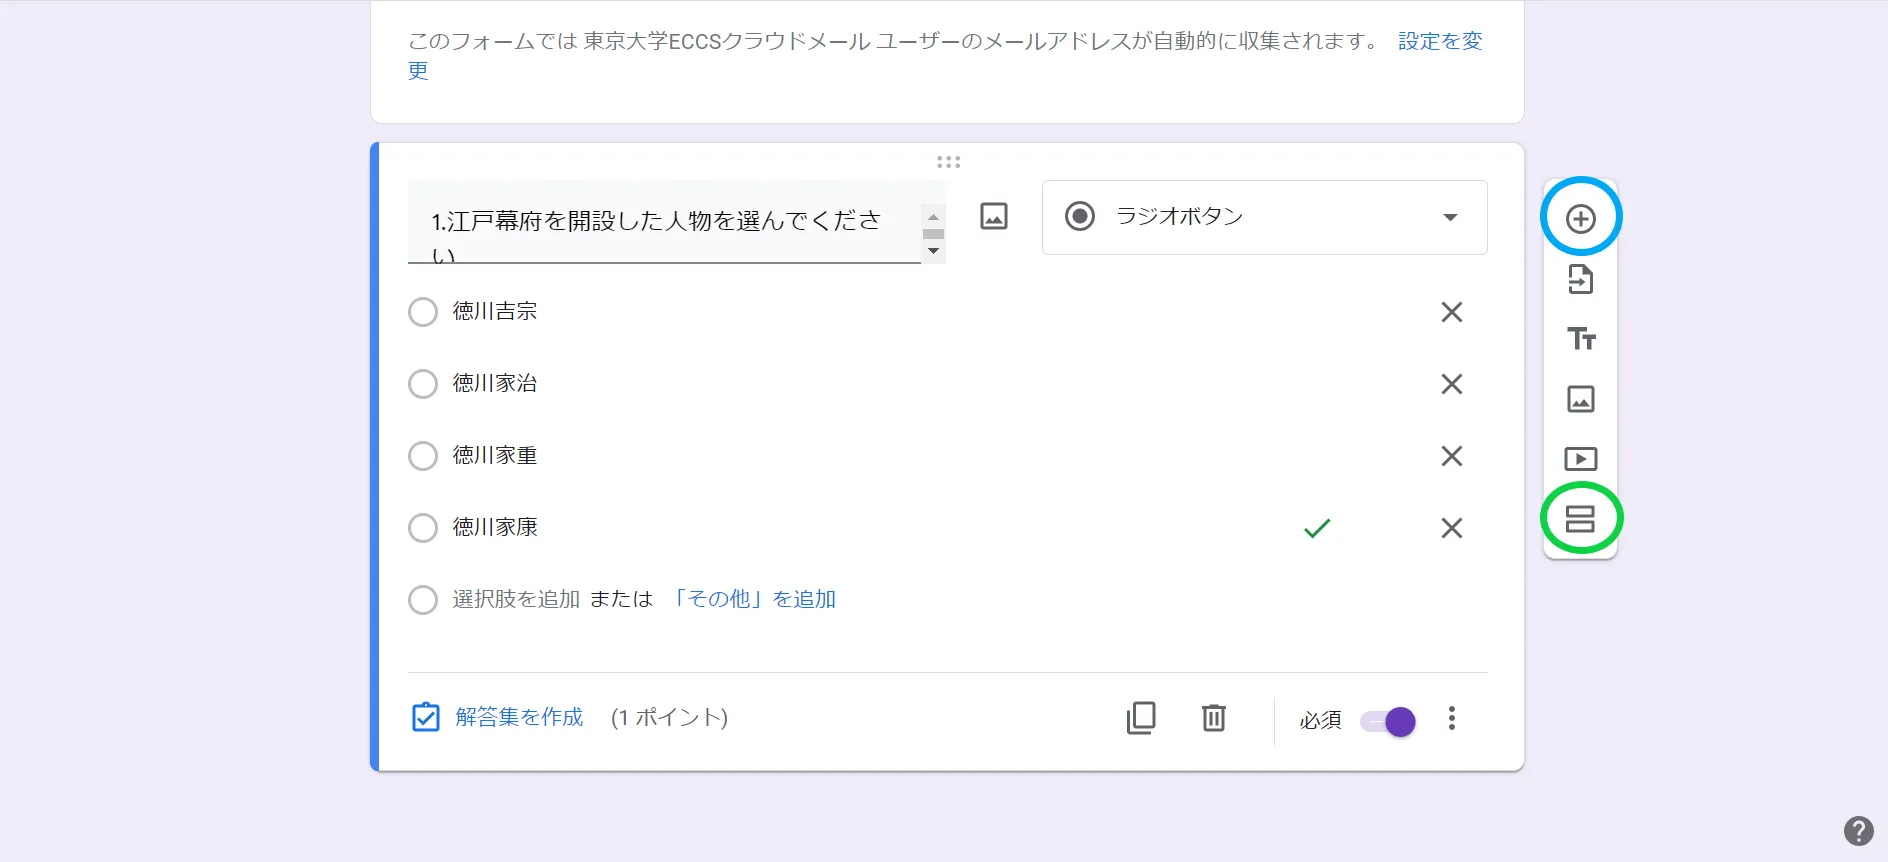This screenshot has height=862, width=1888.
Task: Click 「その他」を追加 link
Action: (x=753, y=599)
